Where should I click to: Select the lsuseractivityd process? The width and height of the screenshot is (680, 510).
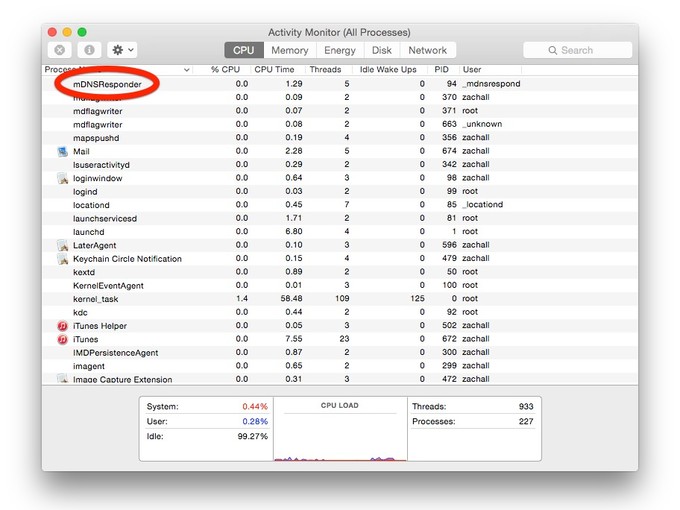[340, 165]
